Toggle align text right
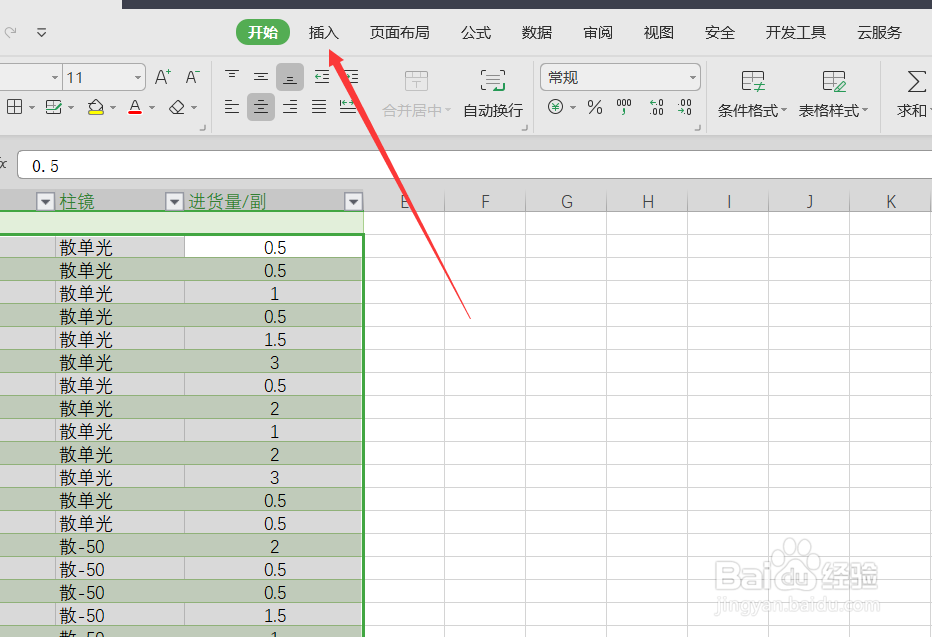This screenshot has height=637, width=932. click(290, 107)
